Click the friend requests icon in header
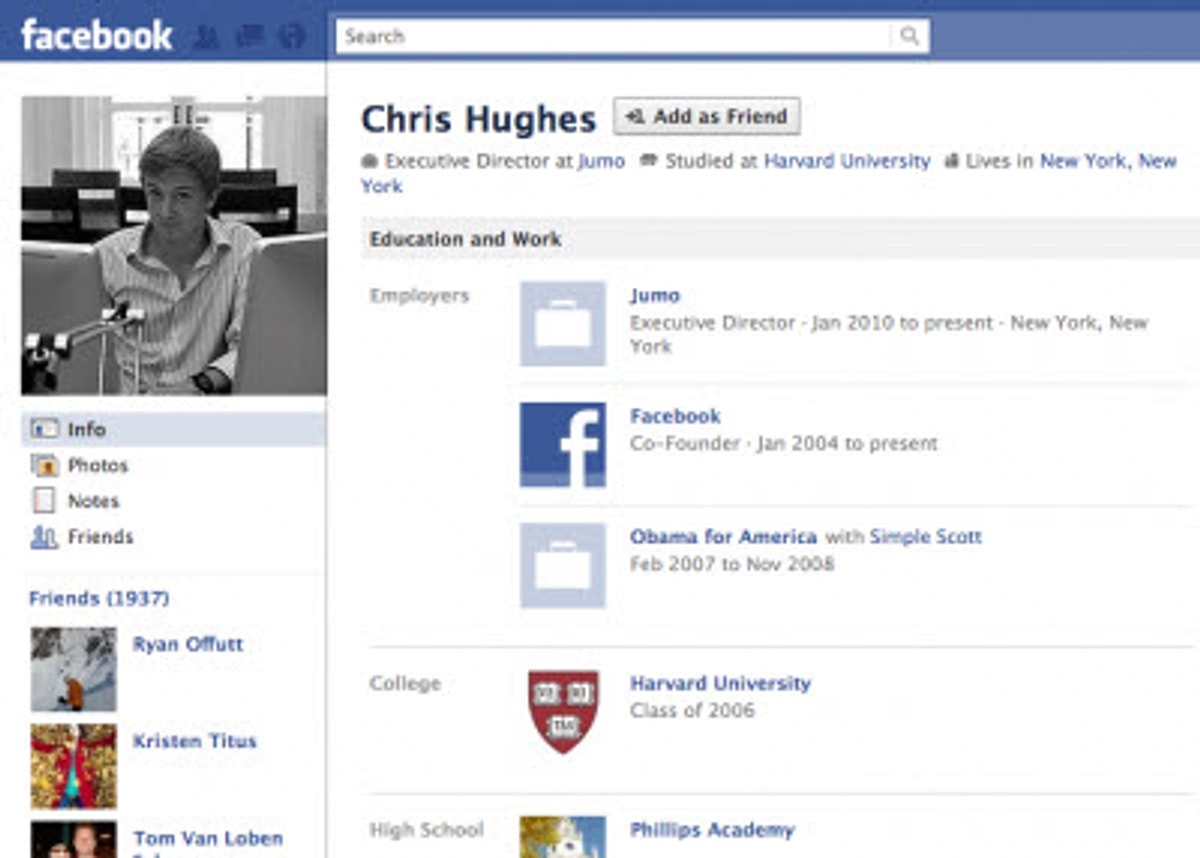The width and height of the screenshot is (1200, 858). 206,37
